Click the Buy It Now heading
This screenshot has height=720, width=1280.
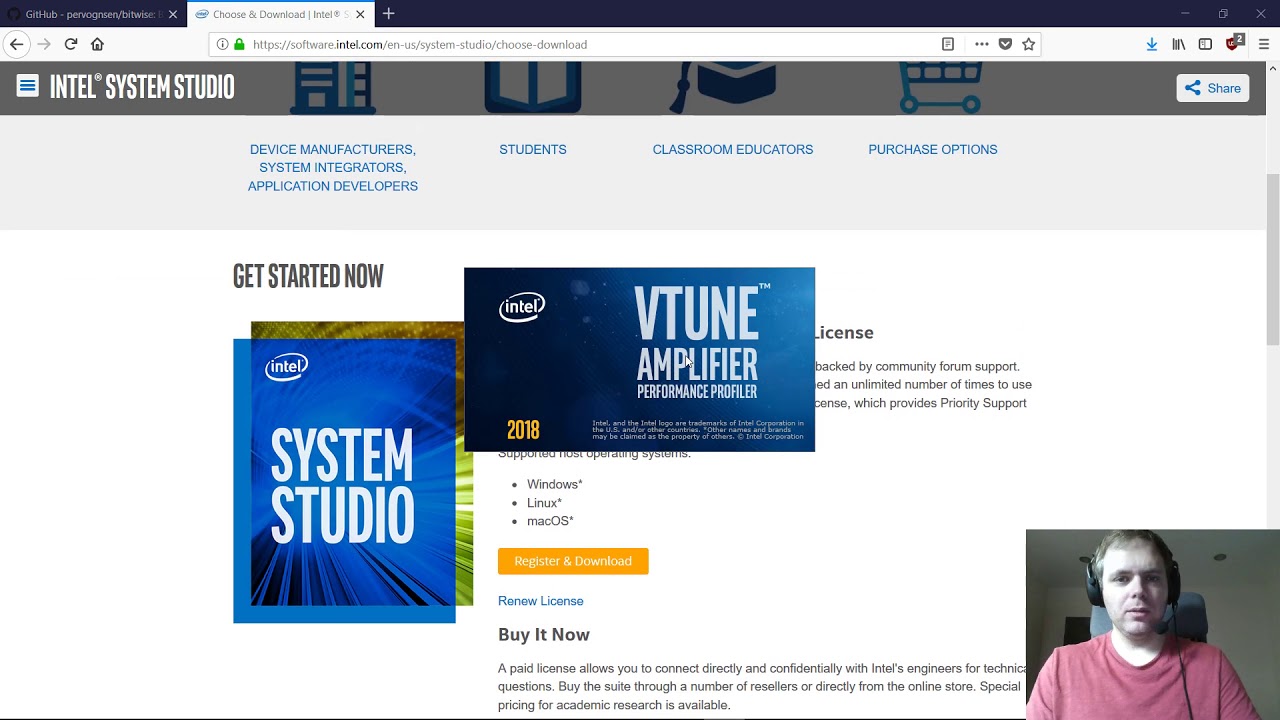(544, 634)
